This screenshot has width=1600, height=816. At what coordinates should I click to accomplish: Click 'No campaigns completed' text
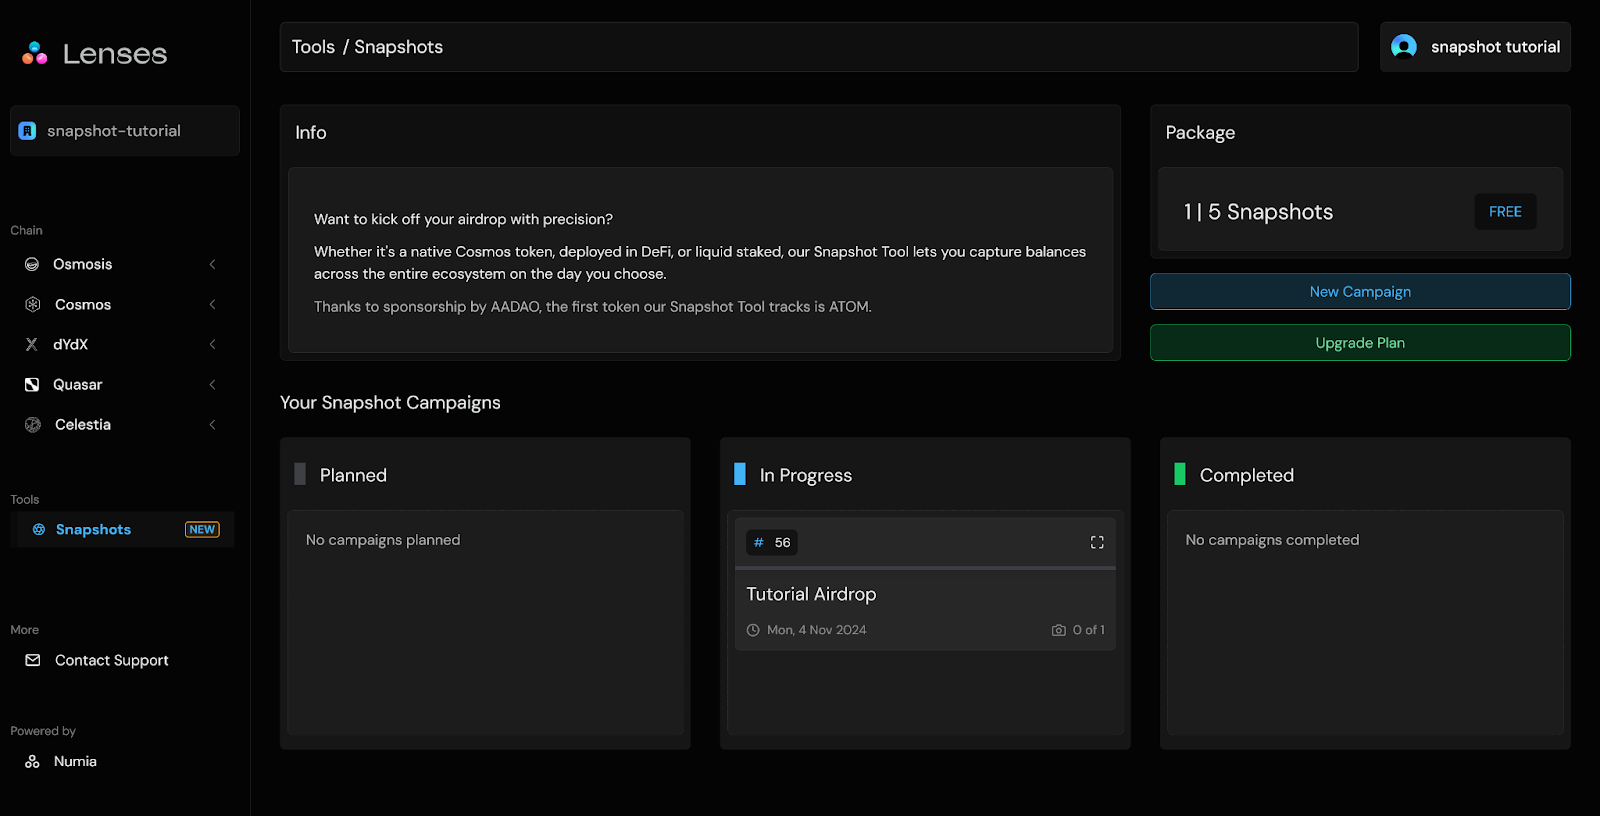pyautogui.click(x=1272, y=540)
